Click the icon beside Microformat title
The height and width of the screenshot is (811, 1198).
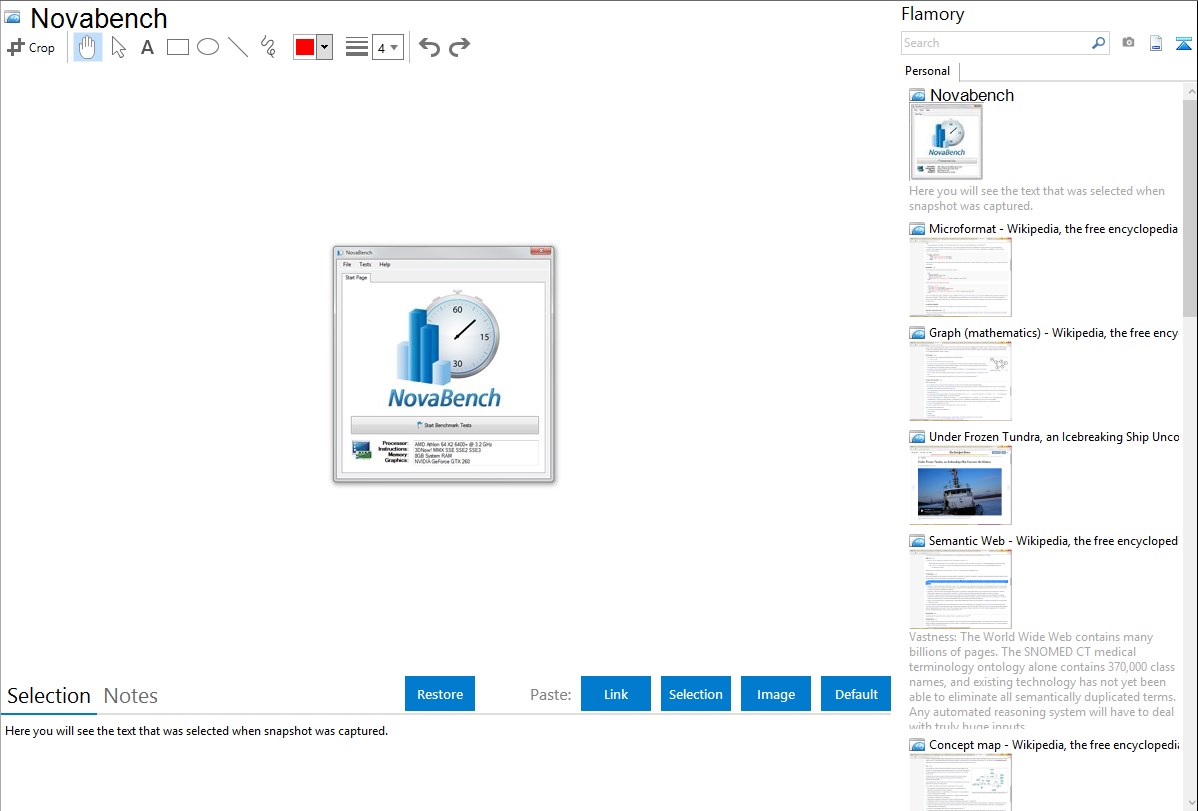918,229
